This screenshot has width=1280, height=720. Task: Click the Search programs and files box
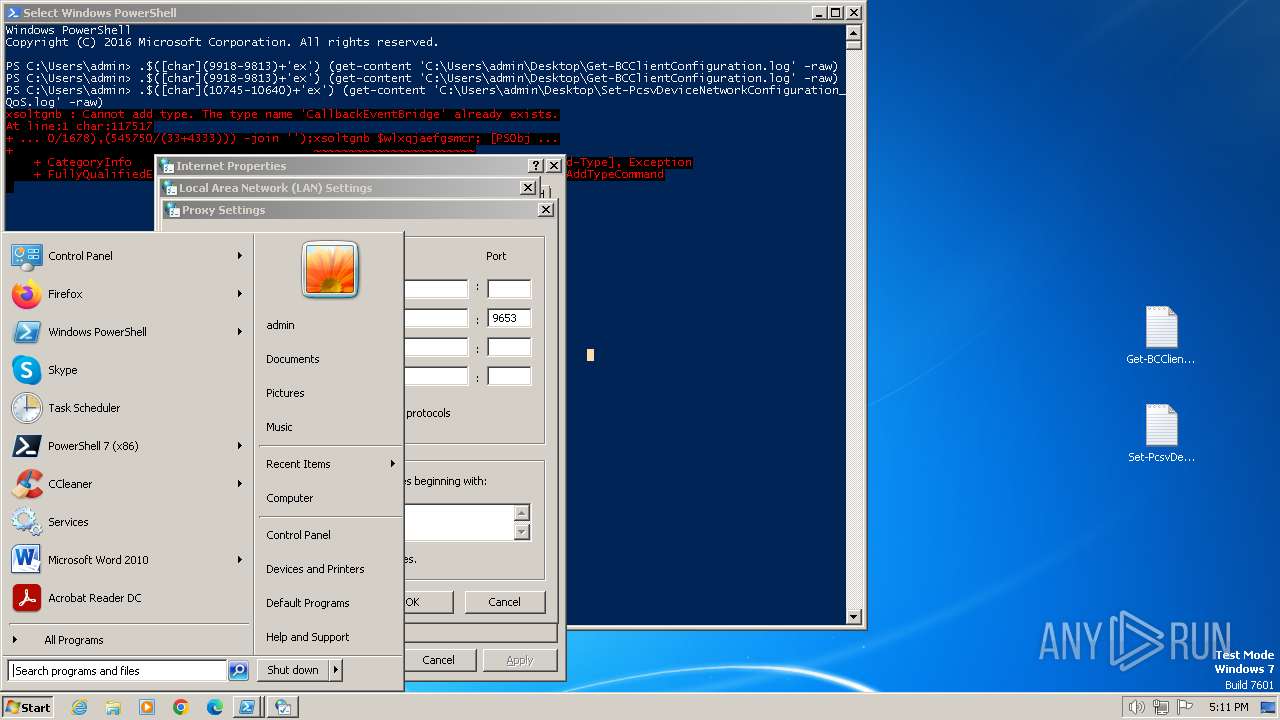coord(117,671)
